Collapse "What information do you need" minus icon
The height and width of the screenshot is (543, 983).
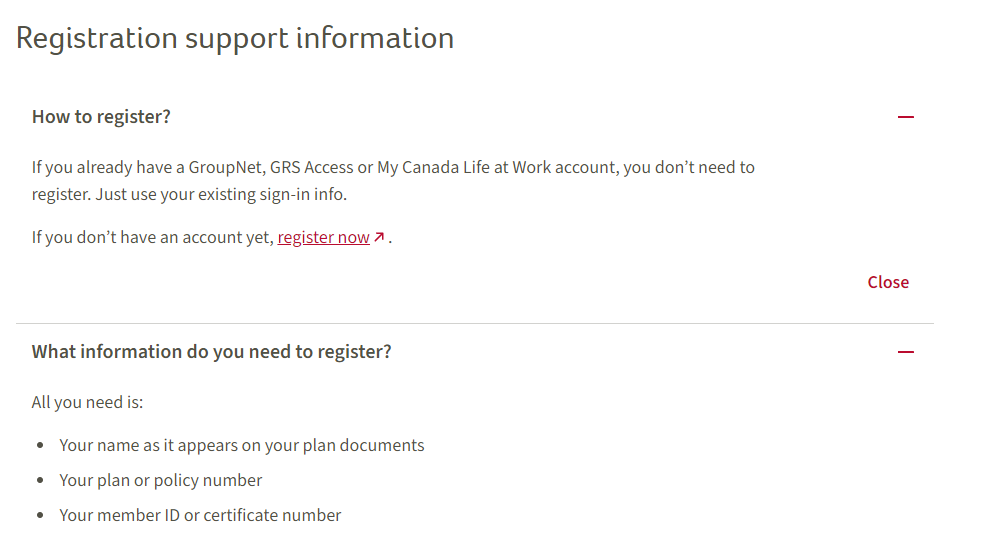tap(905, 352)
